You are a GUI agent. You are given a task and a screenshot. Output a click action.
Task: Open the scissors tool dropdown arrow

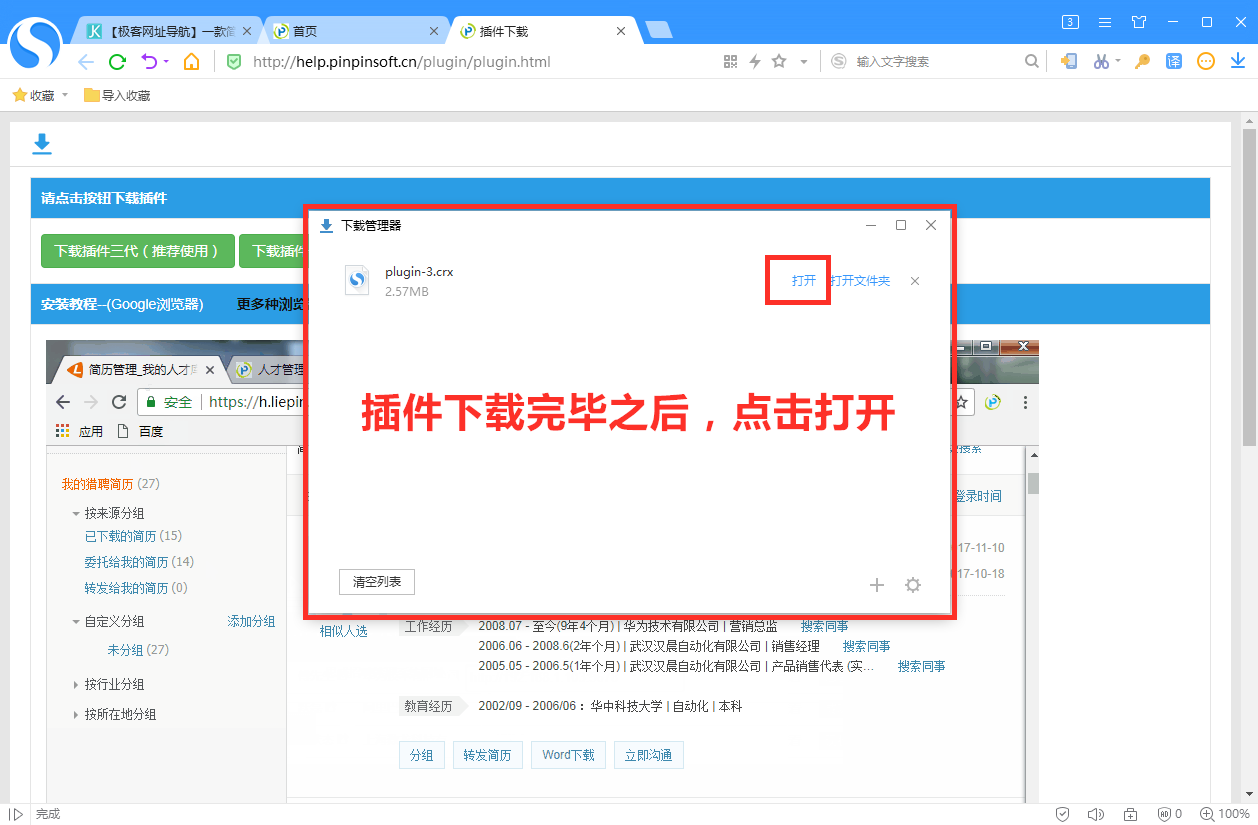click(1117, 61)
